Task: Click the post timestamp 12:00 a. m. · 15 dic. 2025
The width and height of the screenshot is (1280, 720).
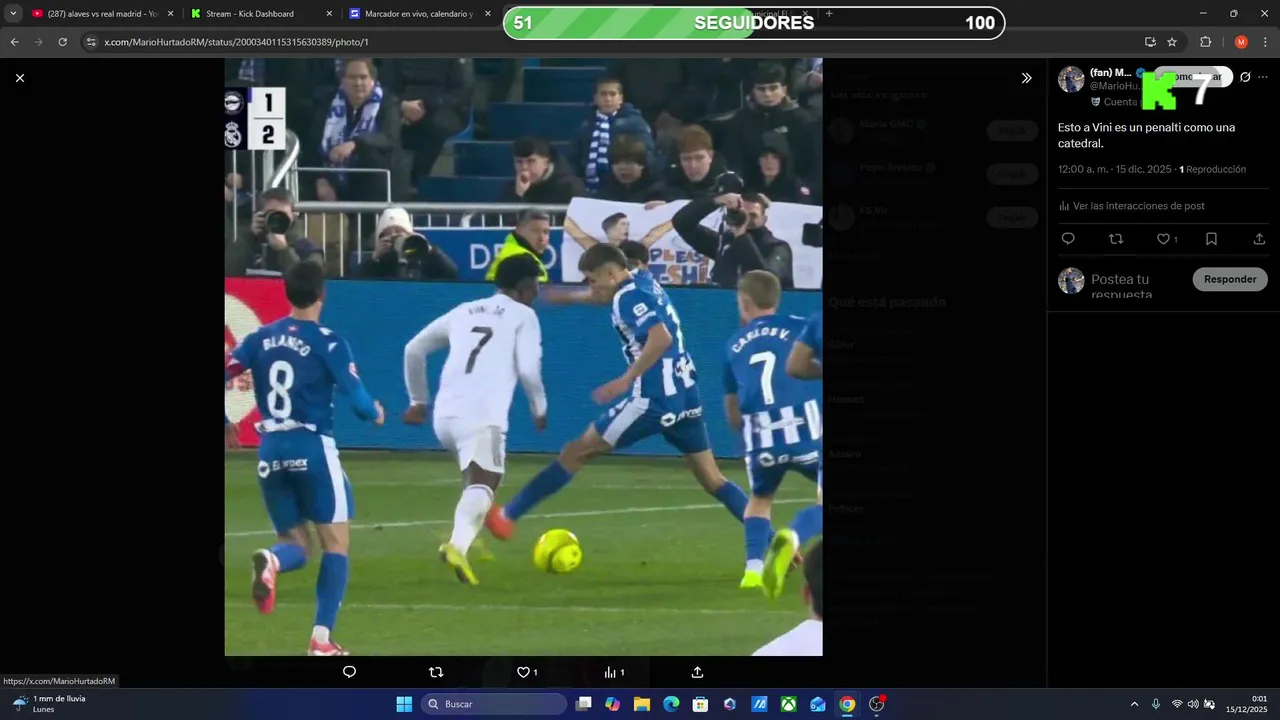Action: (1114, 170)
